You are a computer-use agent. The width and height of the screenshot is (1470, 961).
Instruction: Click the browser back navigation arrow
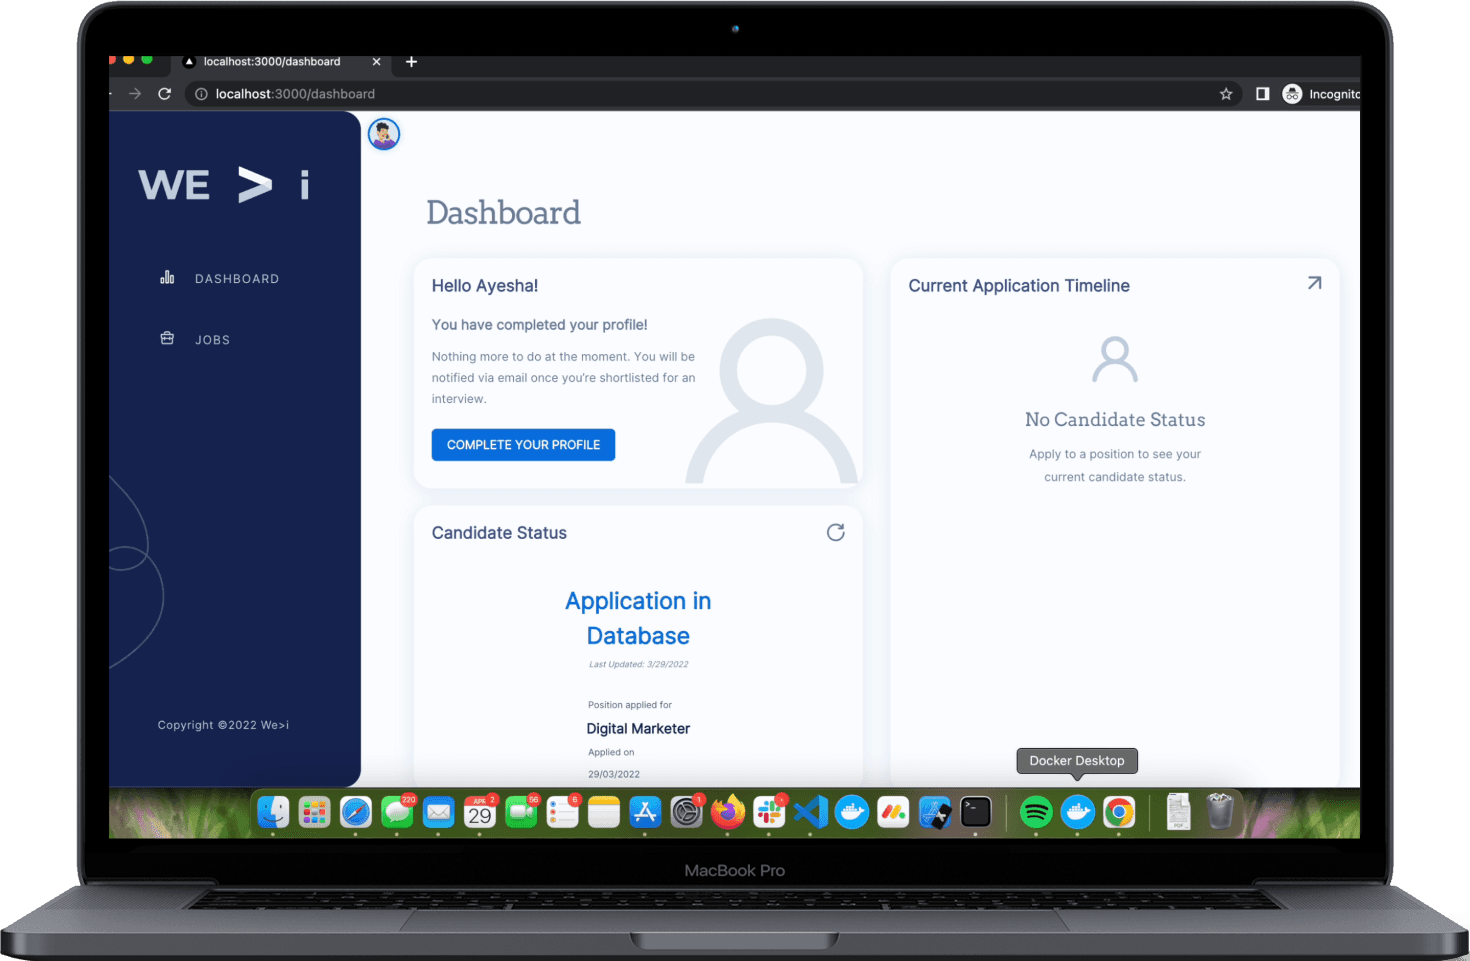click(x=109, y=93)
